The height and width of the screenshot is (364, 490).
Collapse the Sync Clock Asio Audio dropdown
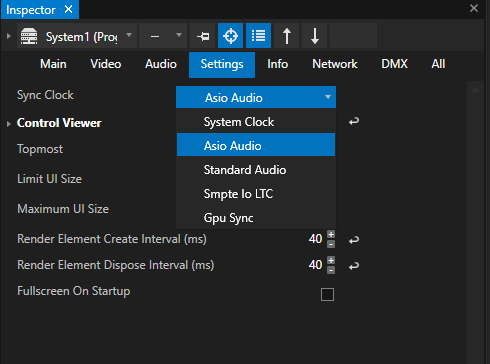tap(256, 97)
